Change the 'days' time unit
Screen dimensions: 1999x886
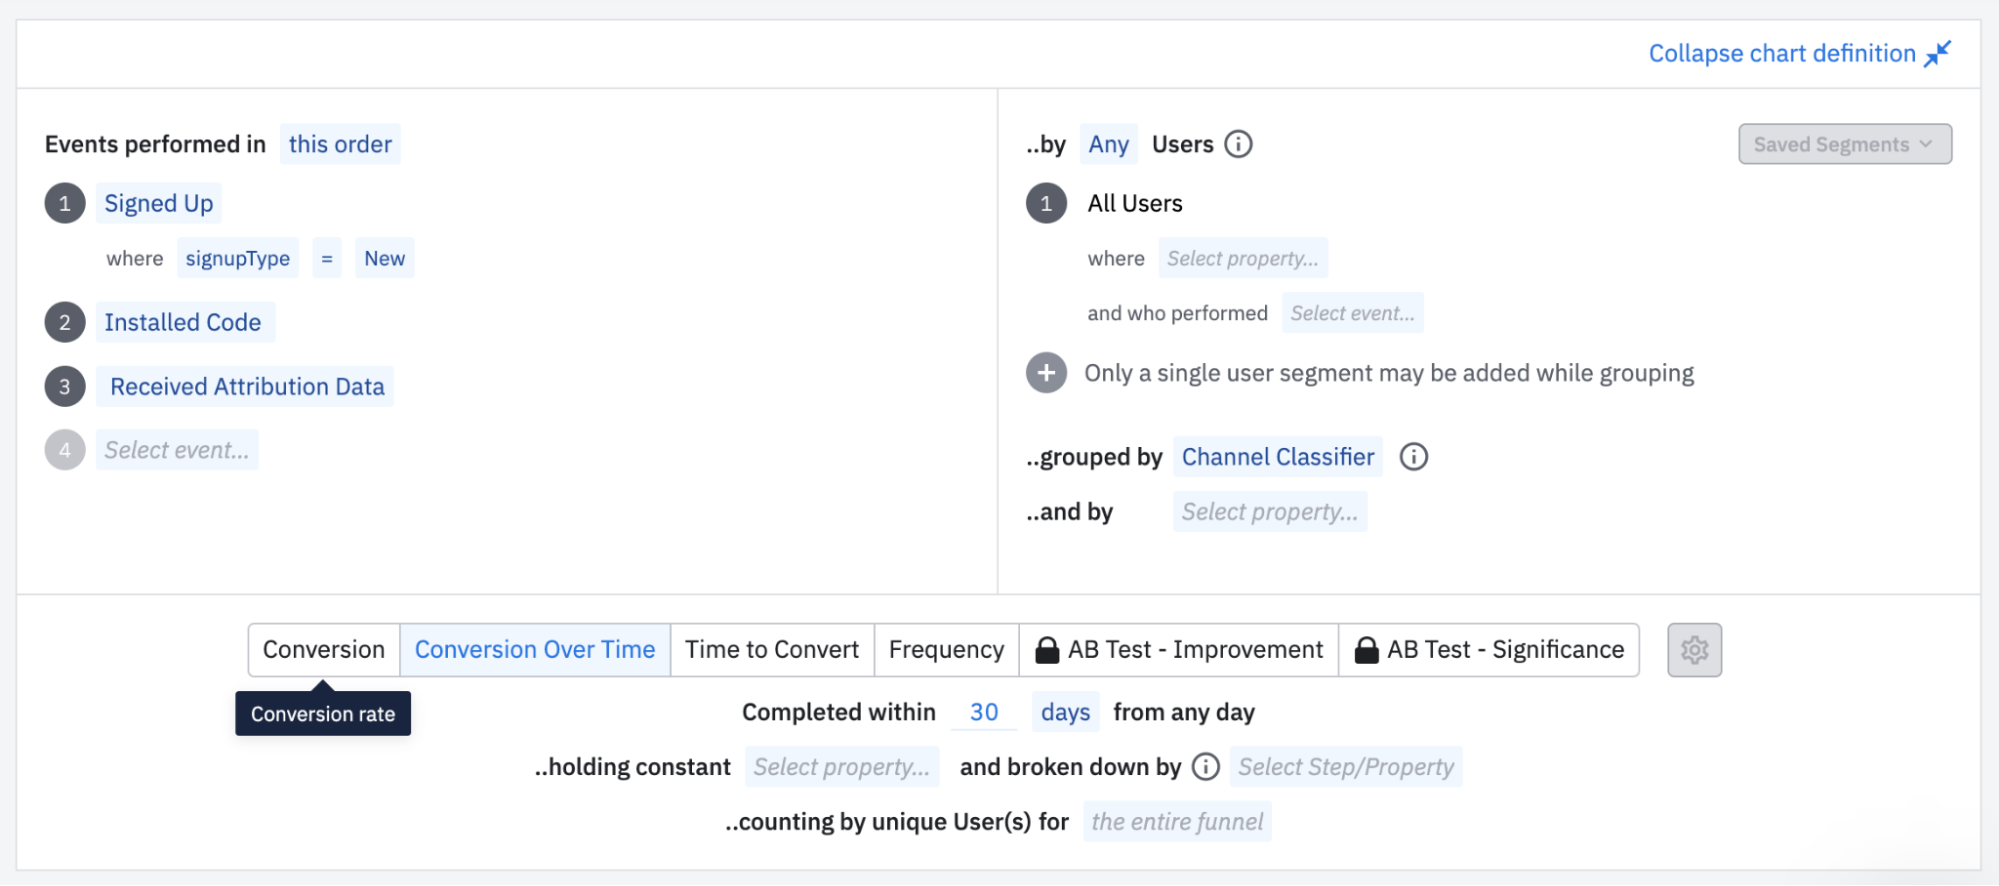[1065, 712]
